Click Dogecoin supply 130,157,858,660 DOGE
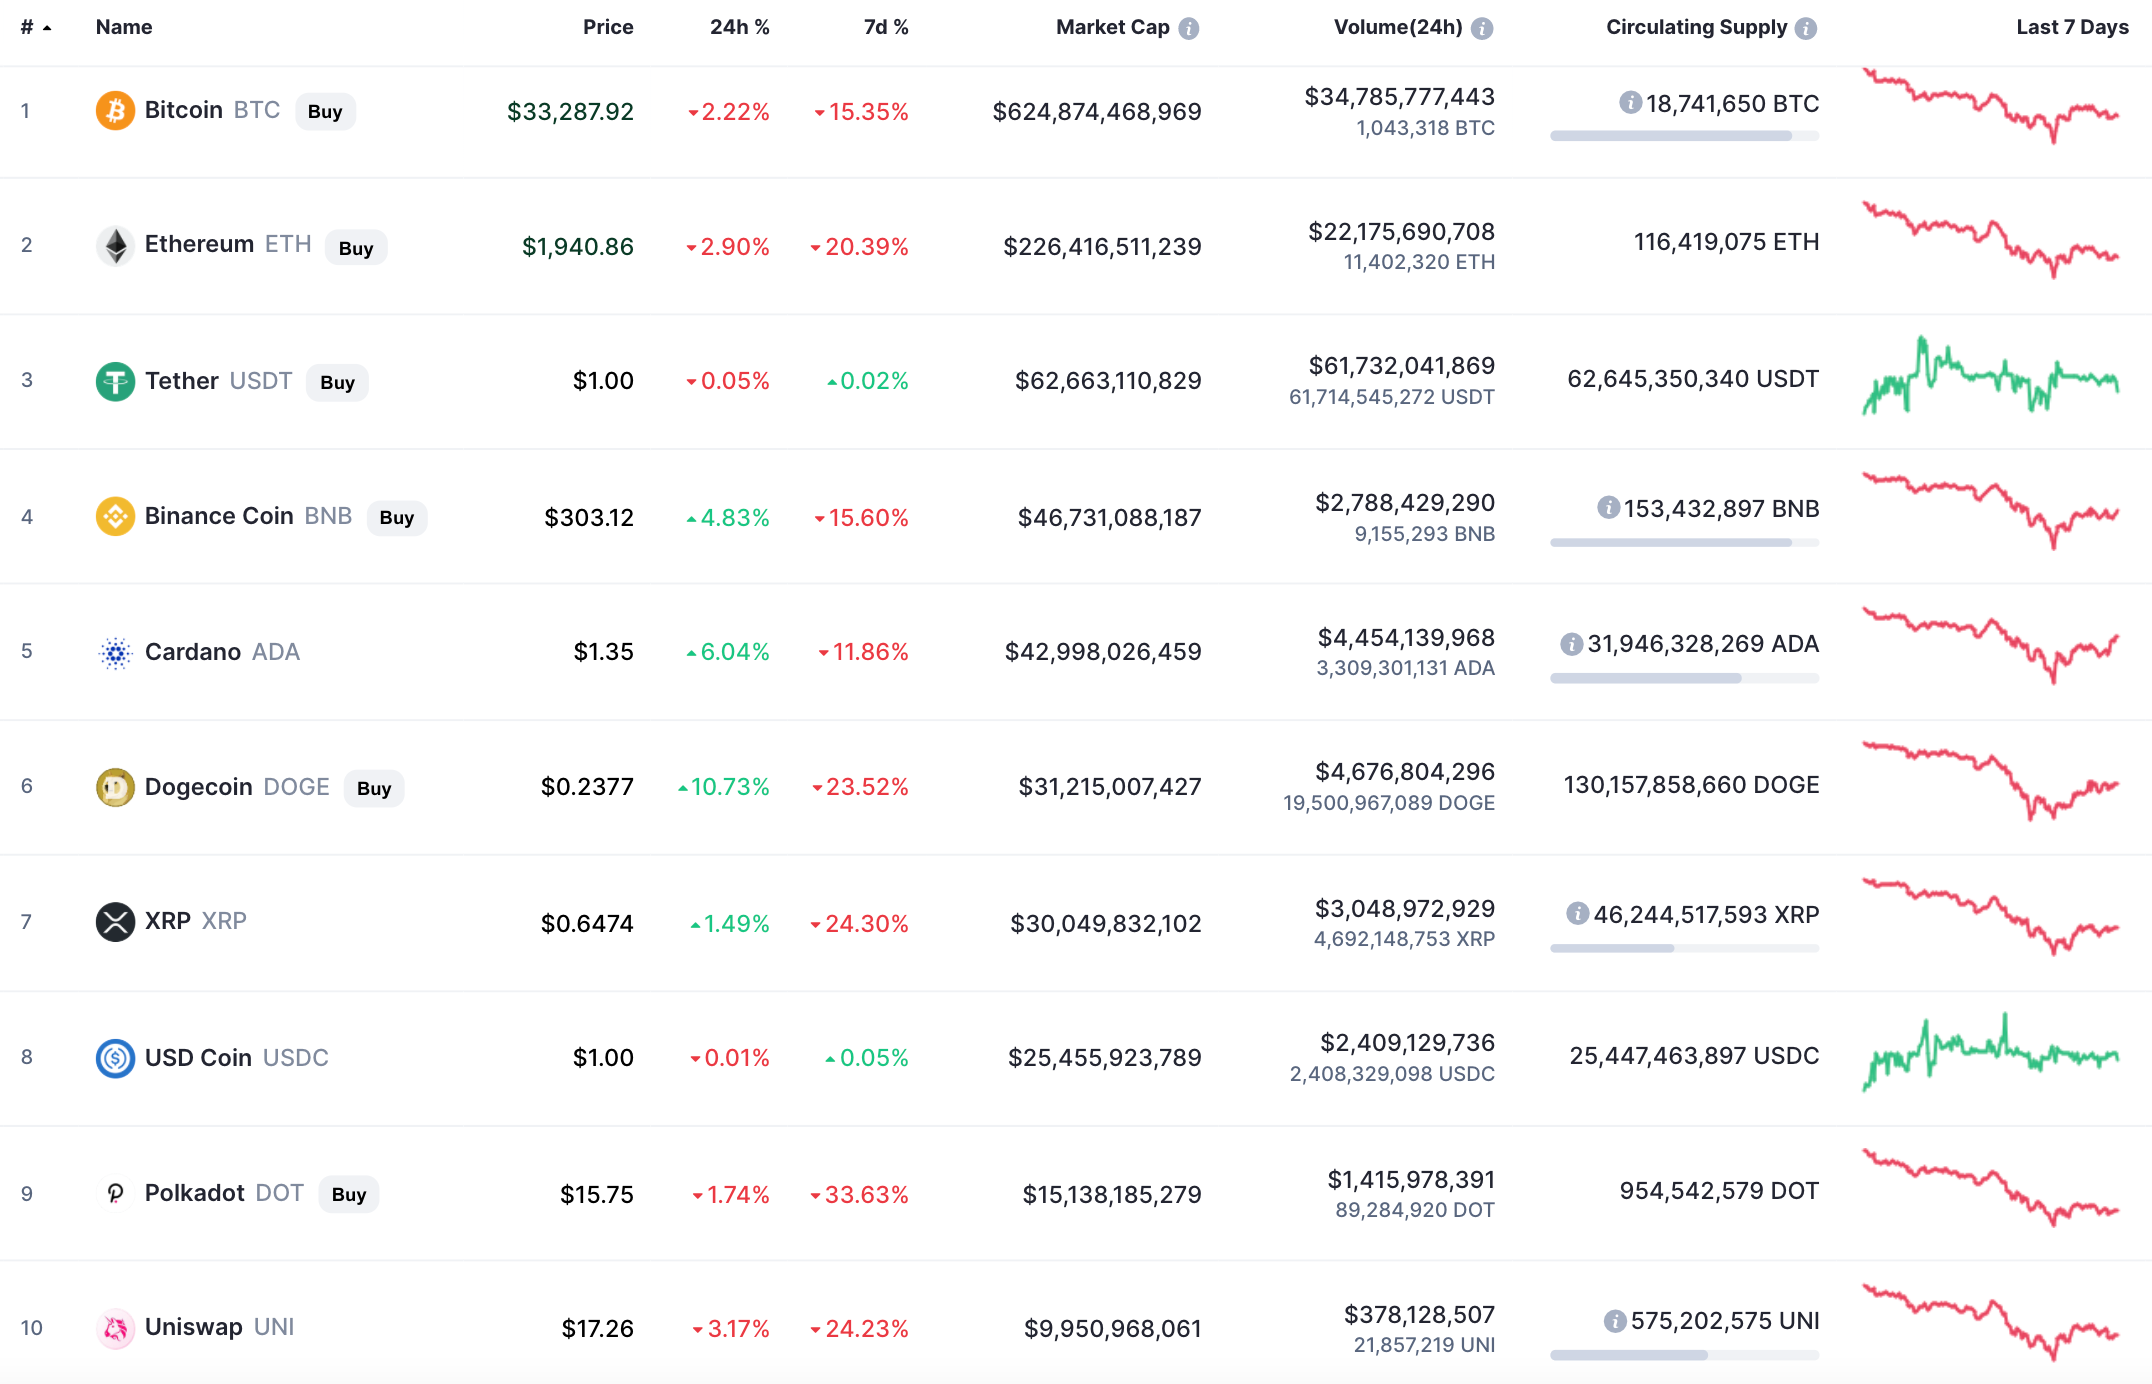 point(1691,785)
